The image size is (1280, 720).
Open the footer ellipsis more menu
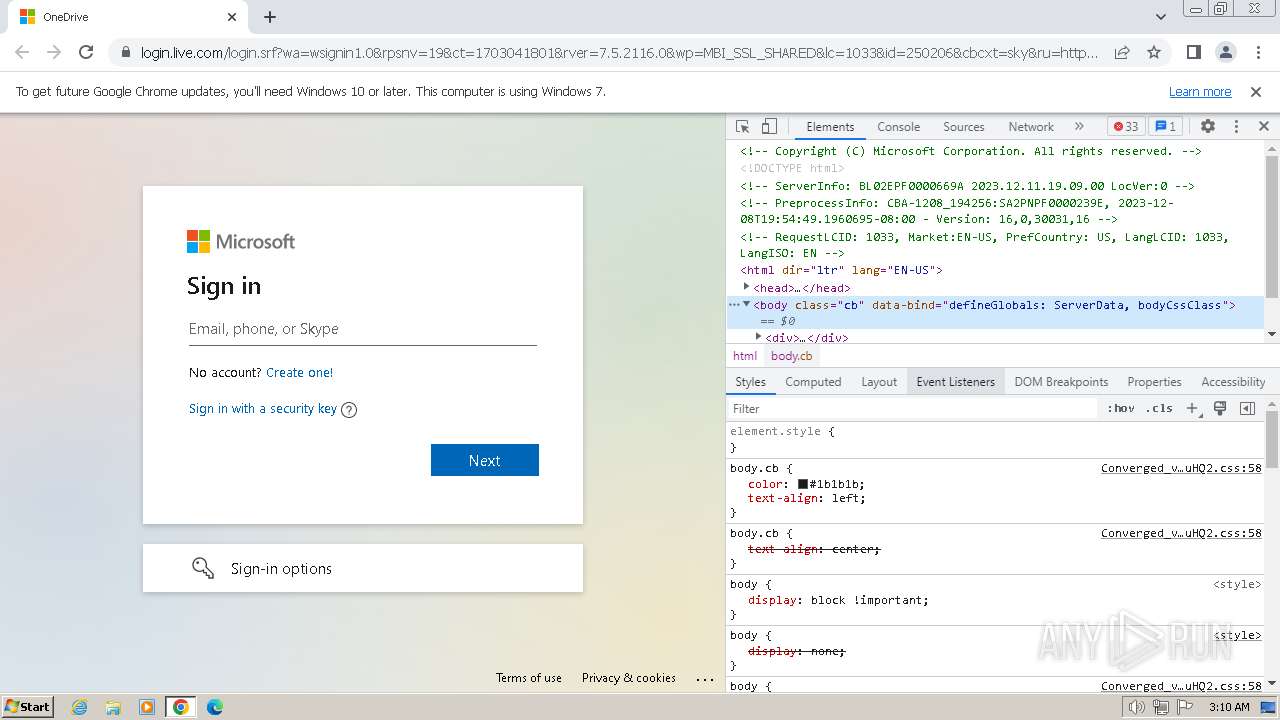[705, 678]
